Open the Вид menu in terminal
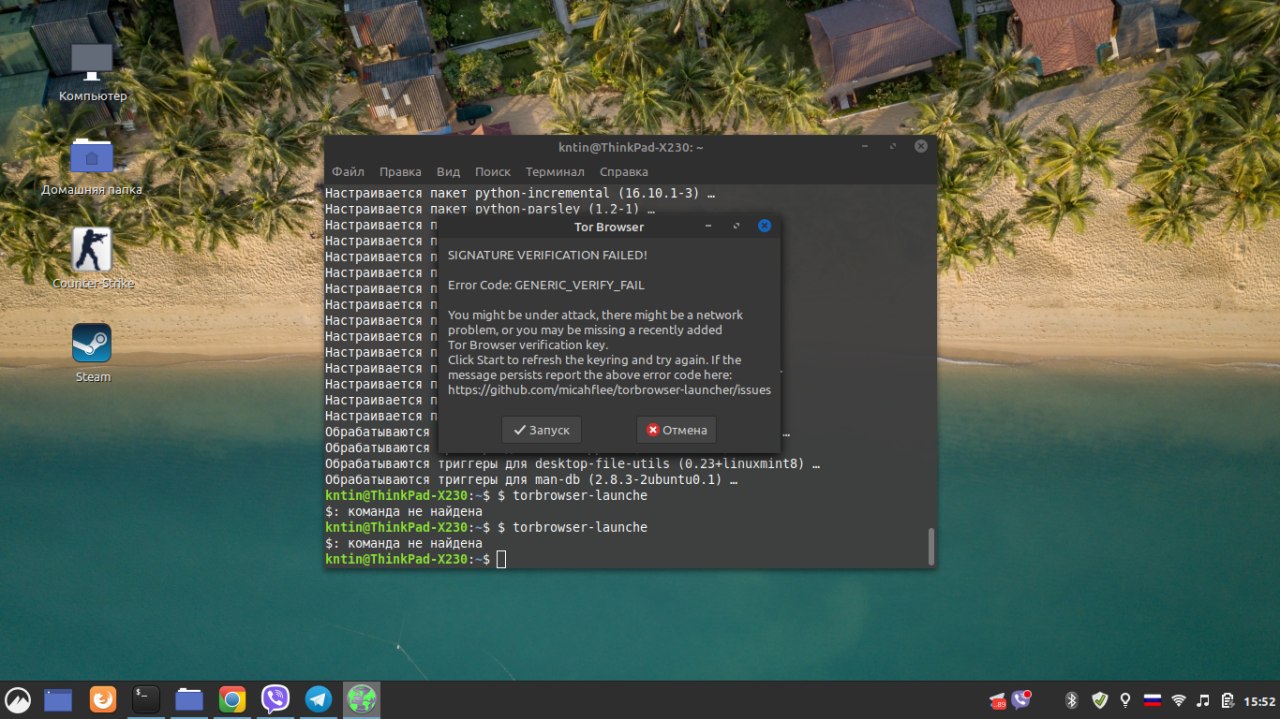This screenshot has width=1280, height=719. (448, 172)
